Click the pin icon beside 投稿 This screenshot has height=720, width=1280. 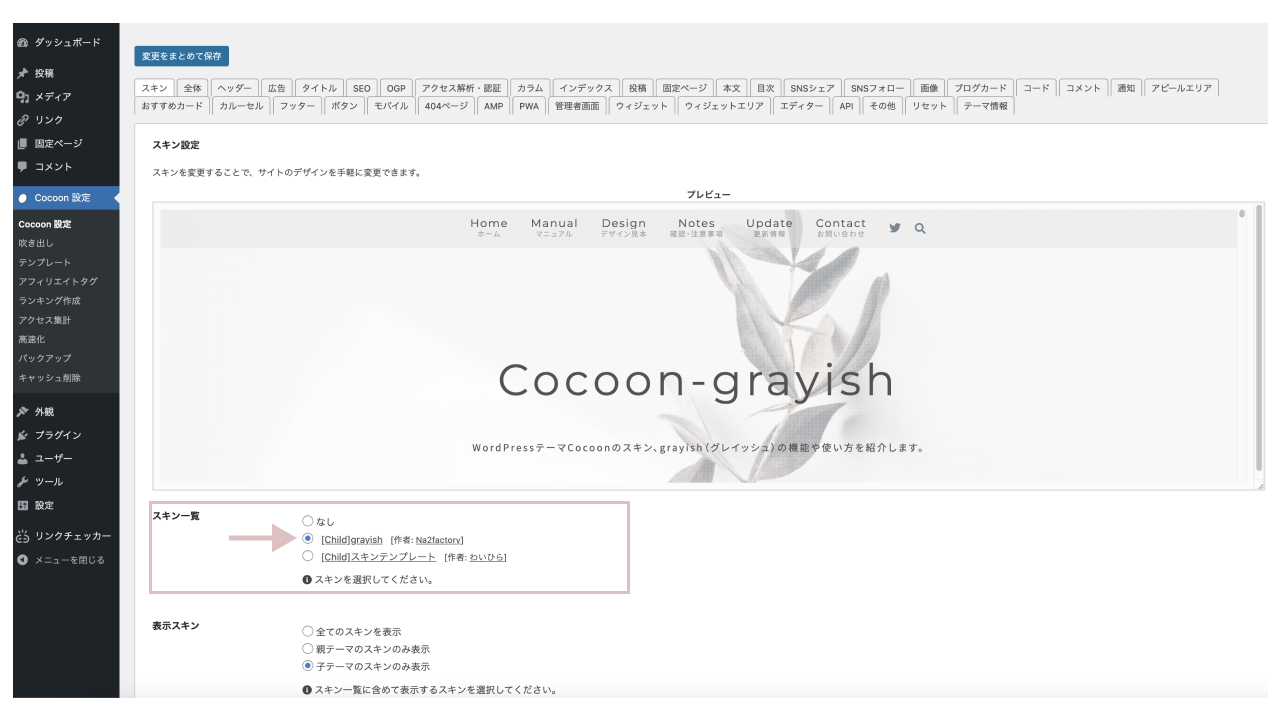coord(23,74)
